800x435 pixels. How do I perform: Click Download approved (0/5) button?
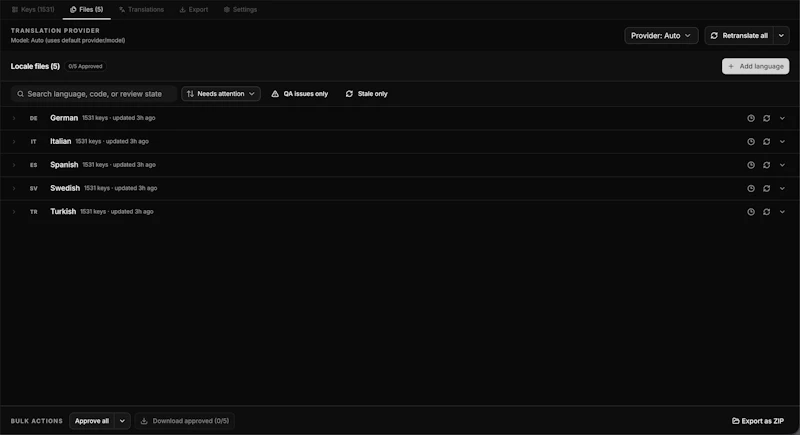185,421
